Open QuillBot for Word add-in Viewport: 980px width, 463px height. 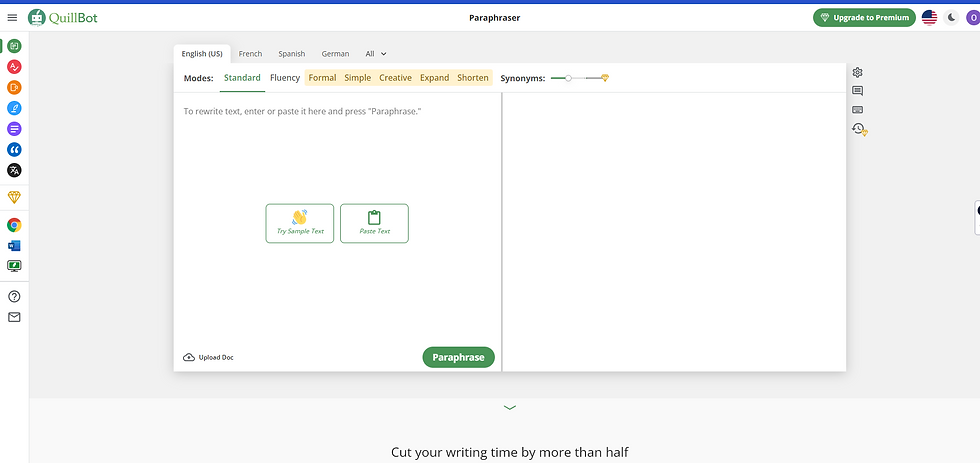(14, 246)
